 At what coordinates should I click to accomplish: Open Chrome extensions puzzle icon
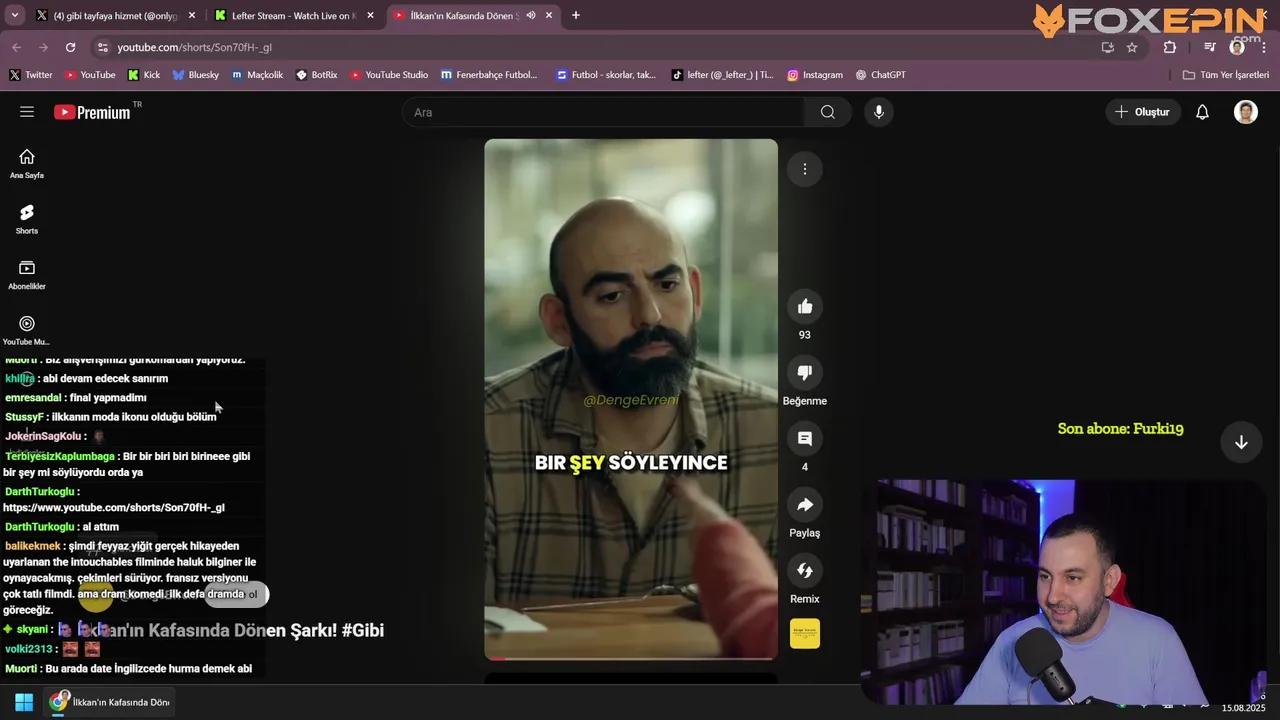tap(1170, 47)
